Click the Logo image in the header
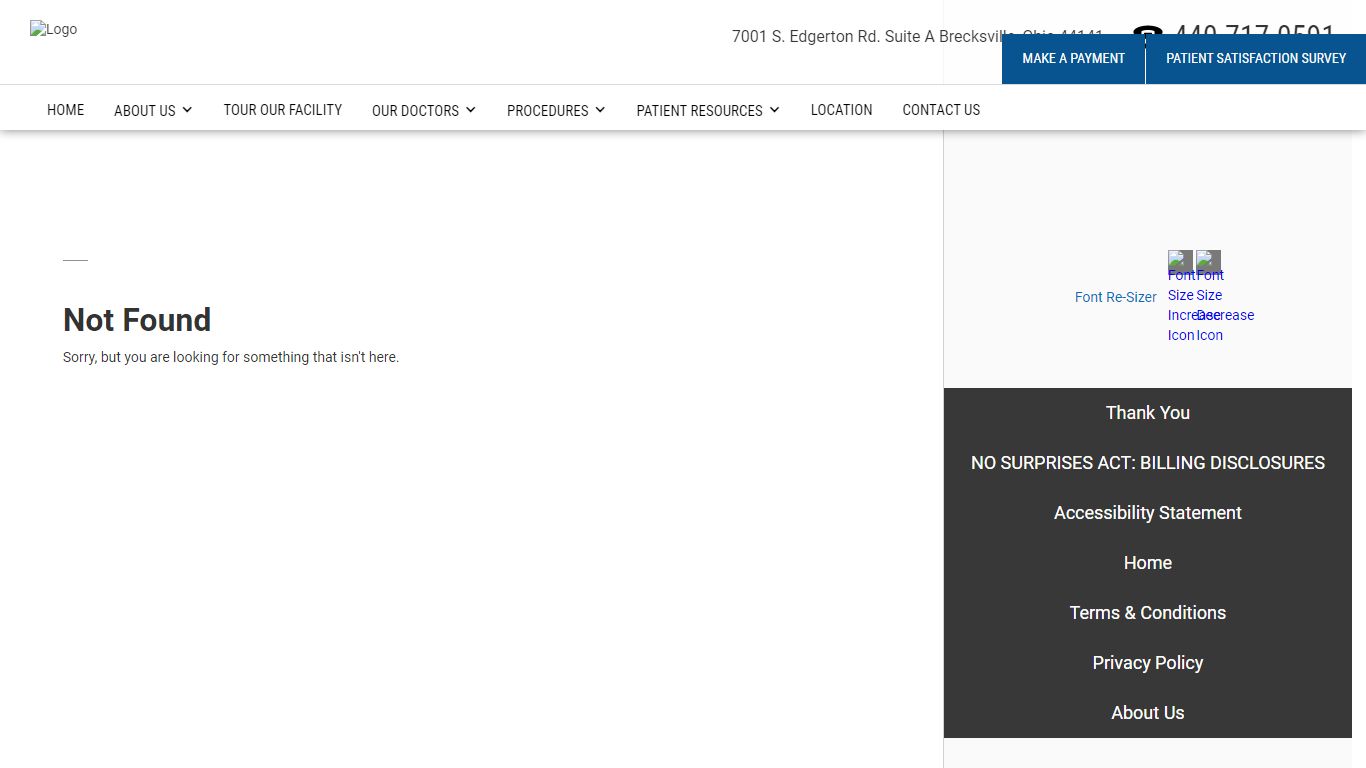Screen dimensions: 1366x768 click(x=54, y=29)
